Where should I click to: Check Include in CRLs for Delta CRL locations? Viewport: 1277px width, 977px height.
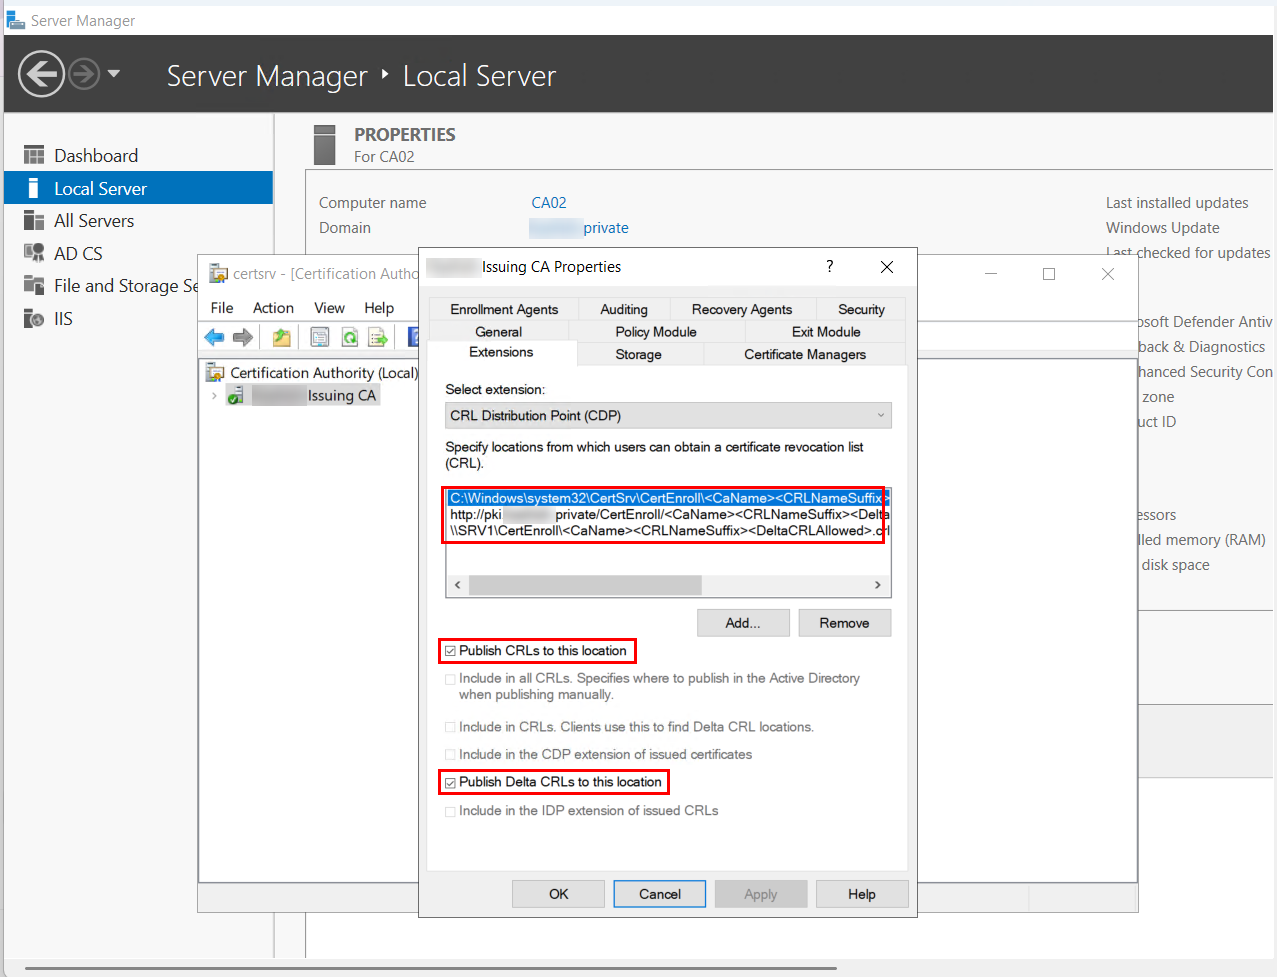point(451,727)
